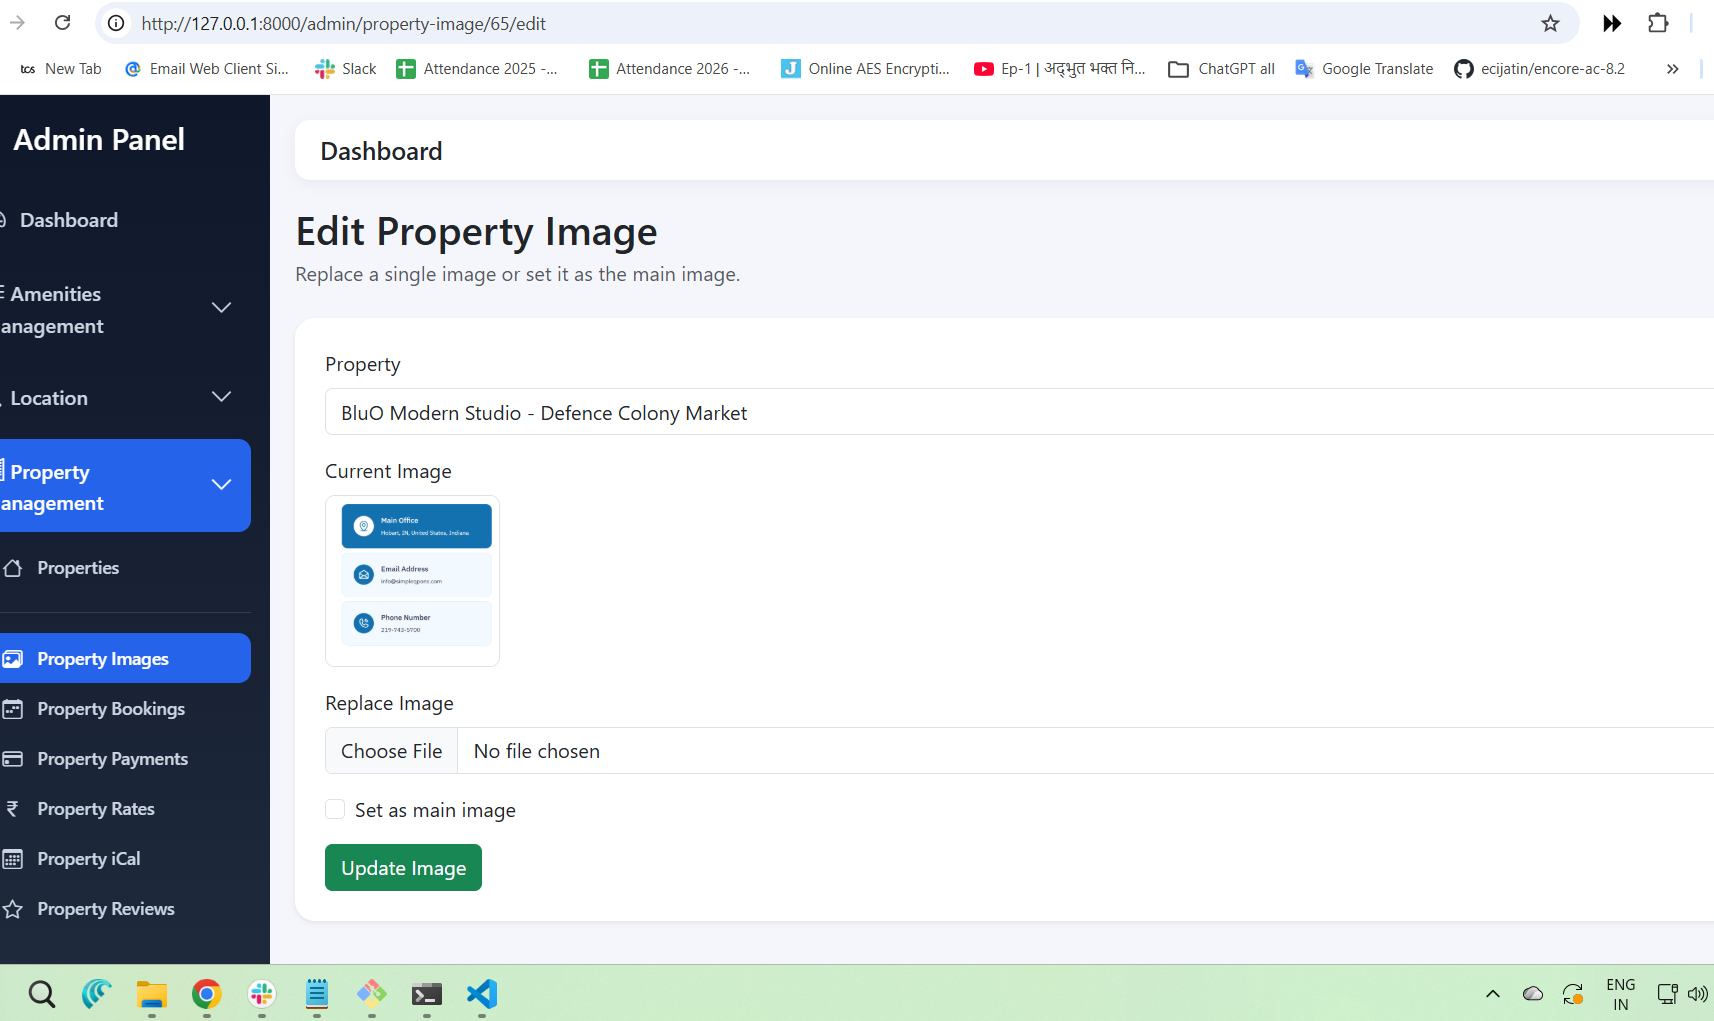Expand the Amenities Management chevron

click(222, 308)
